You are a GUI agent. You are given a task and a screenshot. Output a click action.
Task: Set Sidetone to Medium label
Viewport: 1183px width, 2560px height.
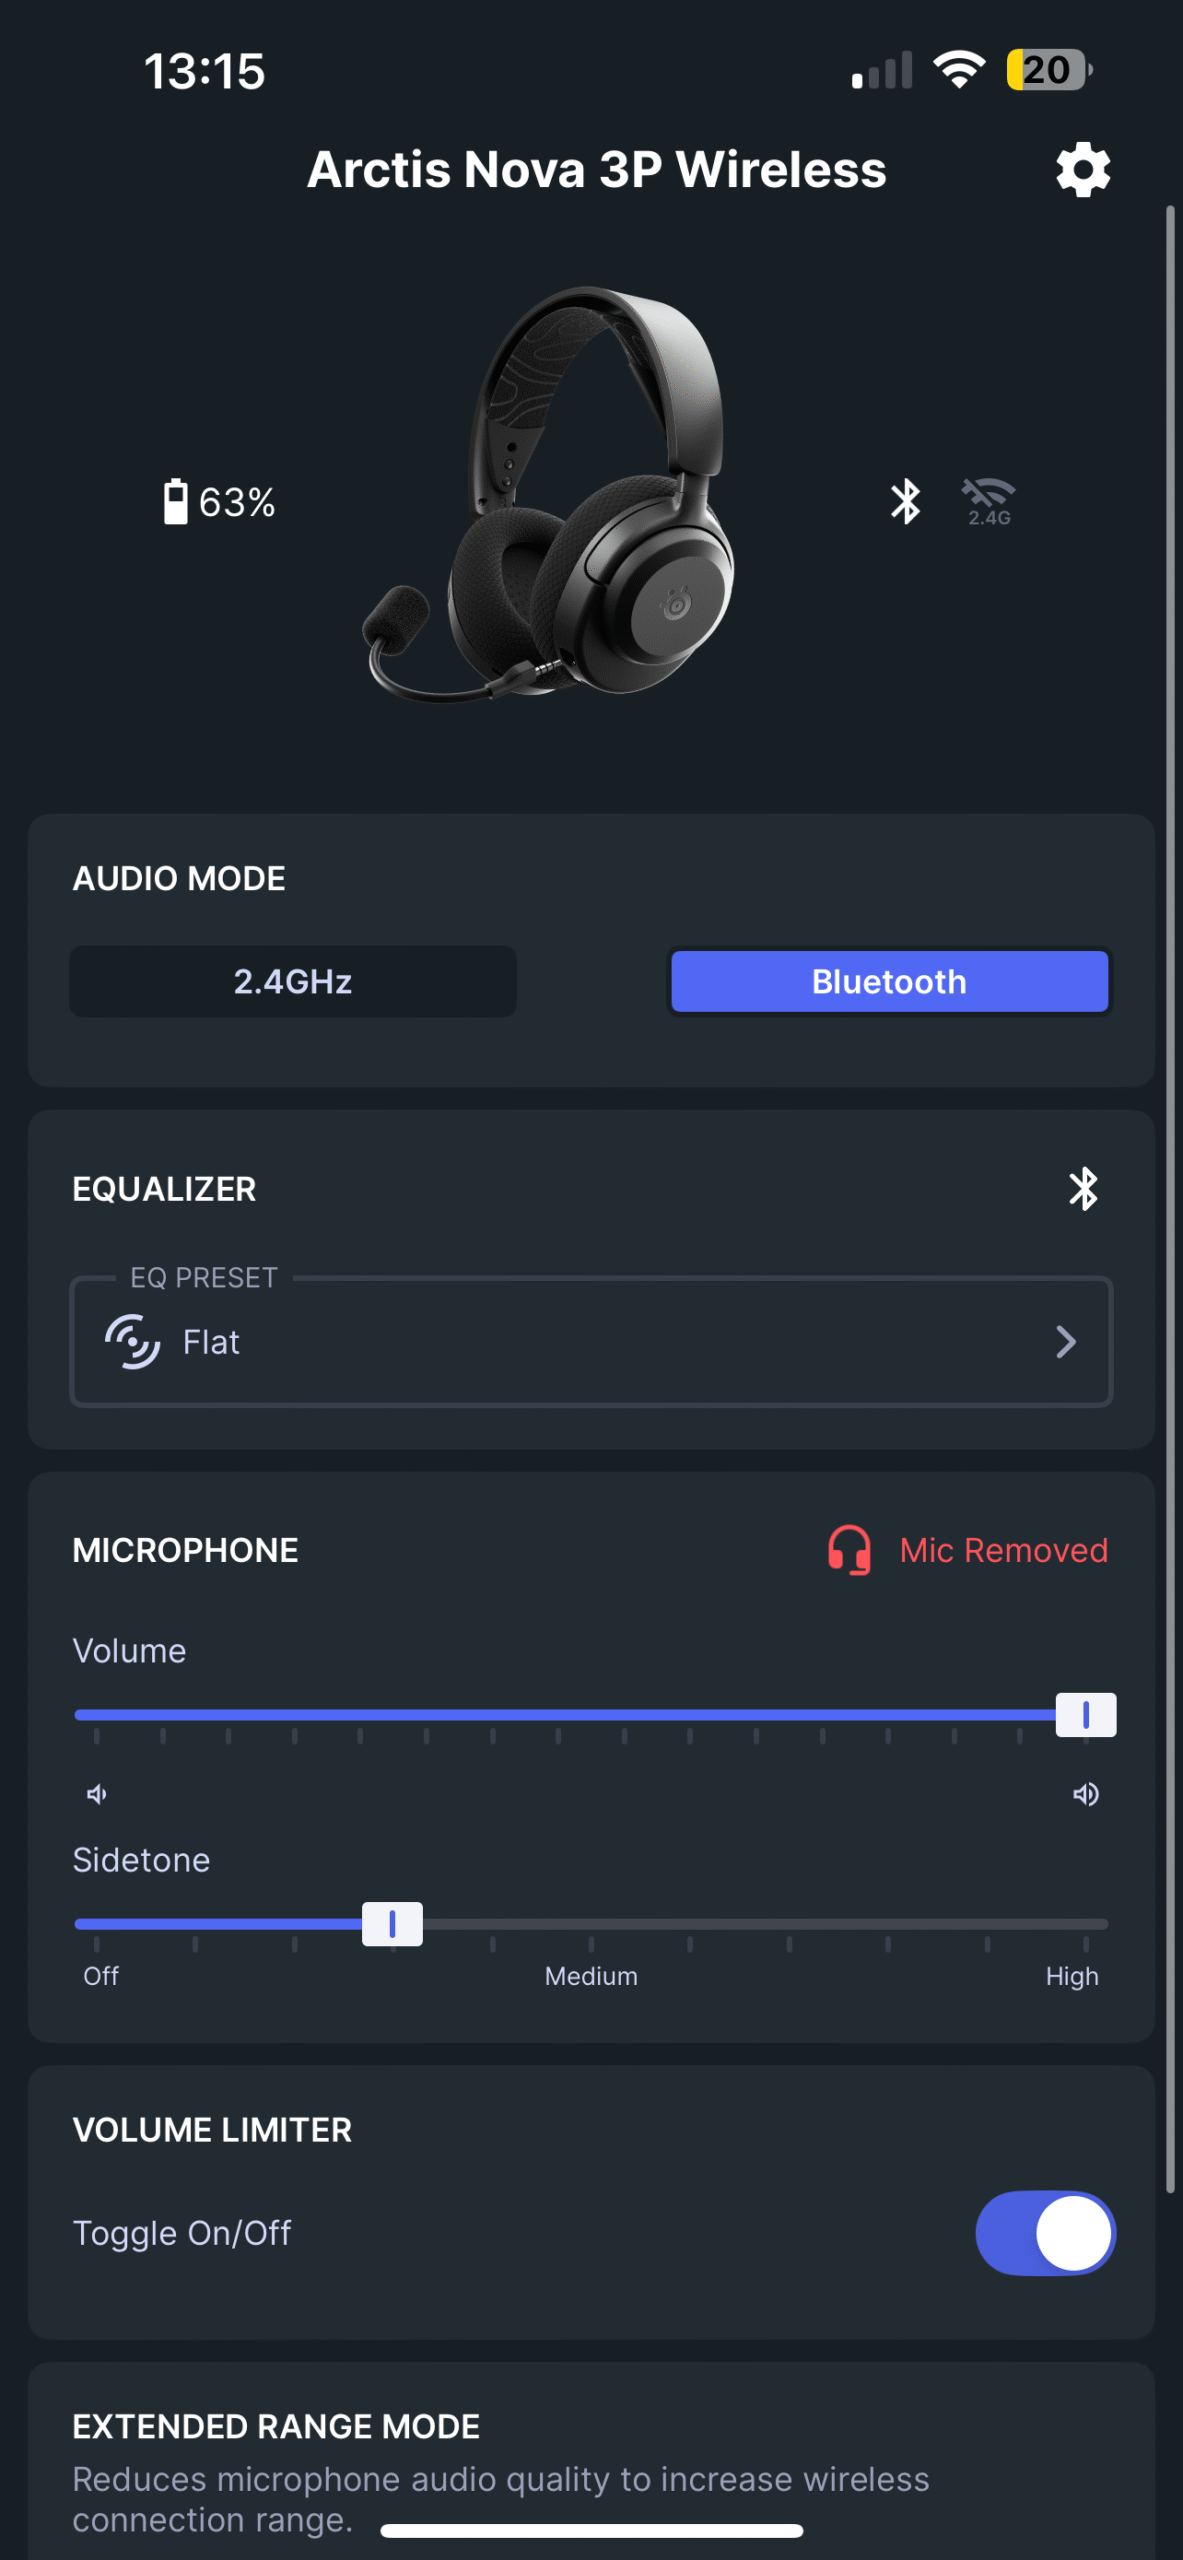pos(591,1976)
